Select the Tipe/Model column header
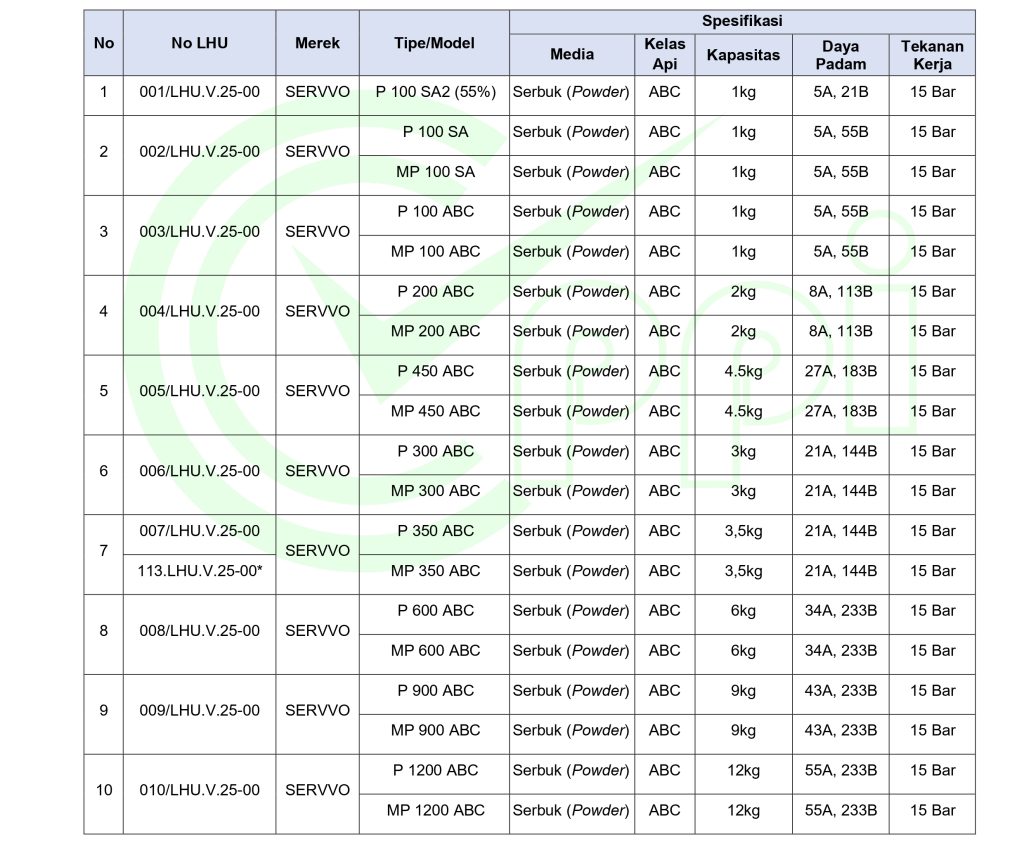The image size is (1024, 844). point(434,43)
